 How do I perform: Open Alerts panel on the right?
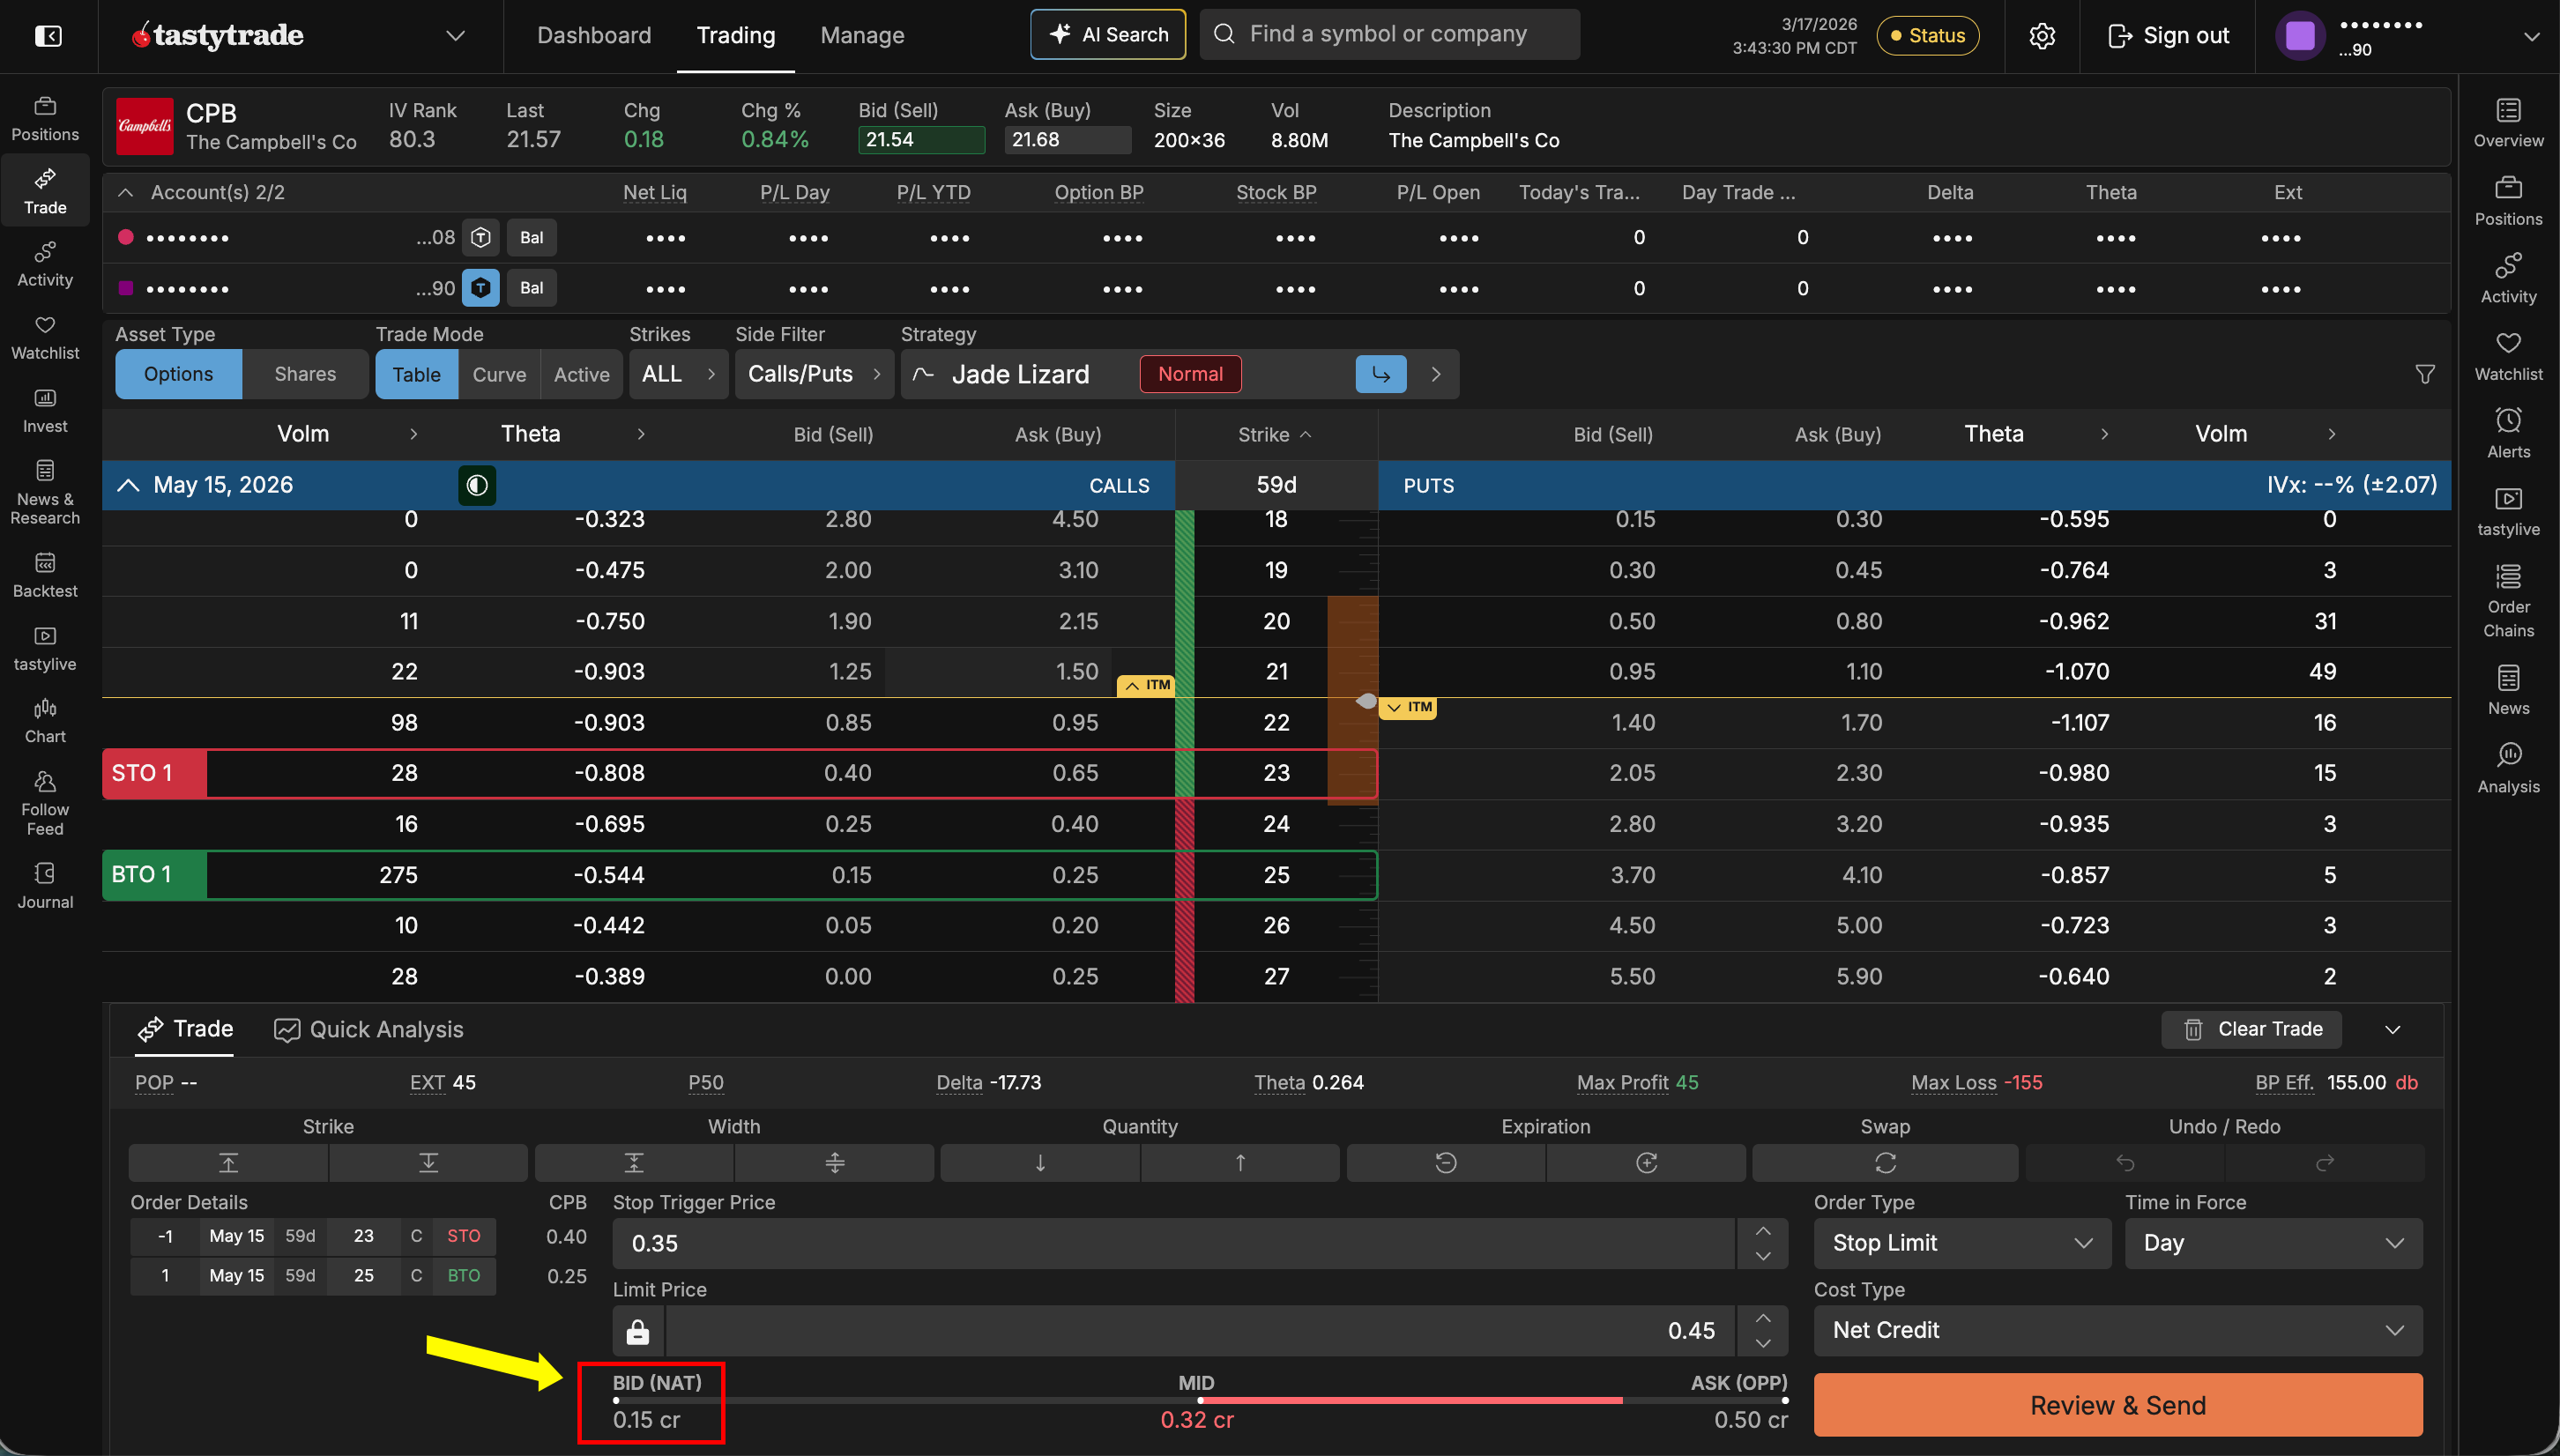click(x=2508, y=434)
